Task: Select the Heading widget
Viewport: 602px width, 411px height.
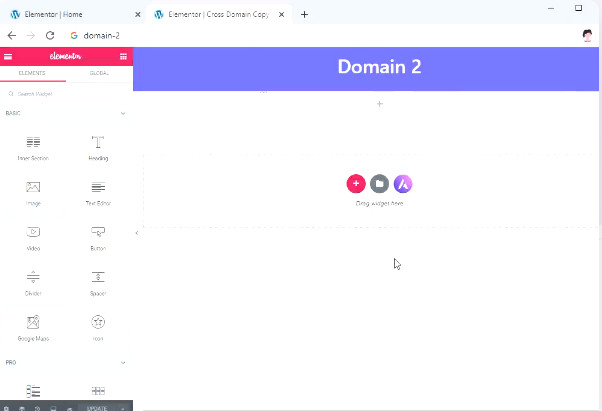Action: (x=98, y=148)
